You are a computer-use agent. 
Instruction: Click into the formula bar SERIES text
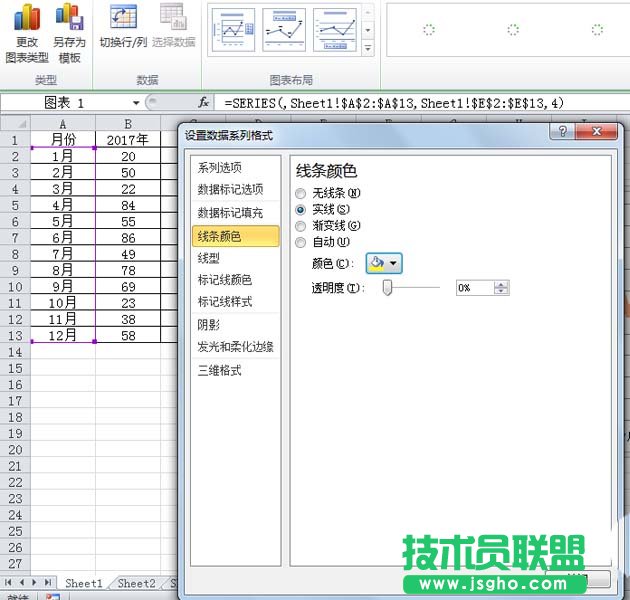[x=394, y=103]
